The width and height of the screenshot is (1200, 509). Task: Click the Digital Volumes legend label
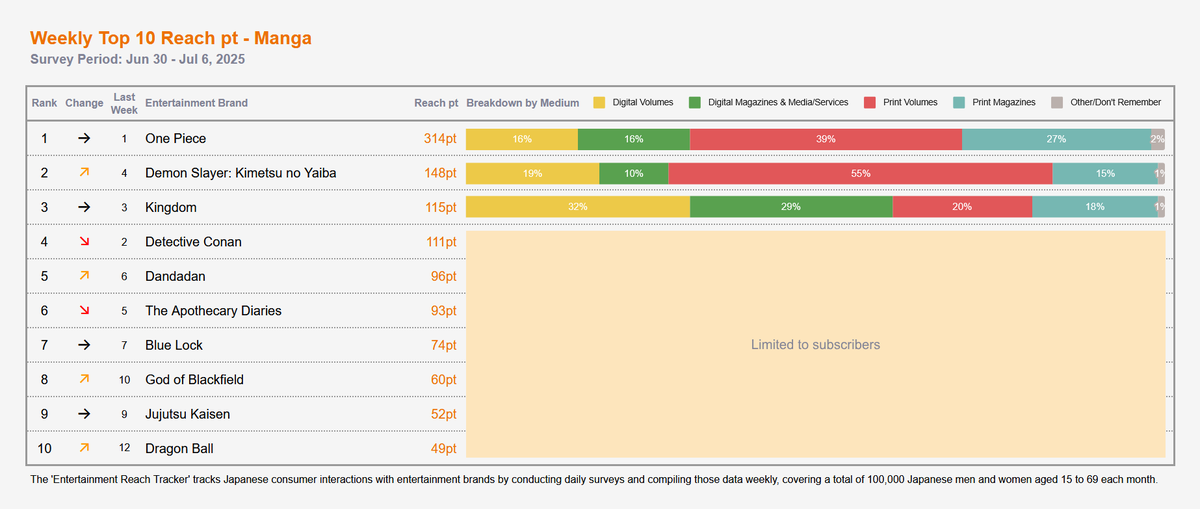click(x=643, y=103)
